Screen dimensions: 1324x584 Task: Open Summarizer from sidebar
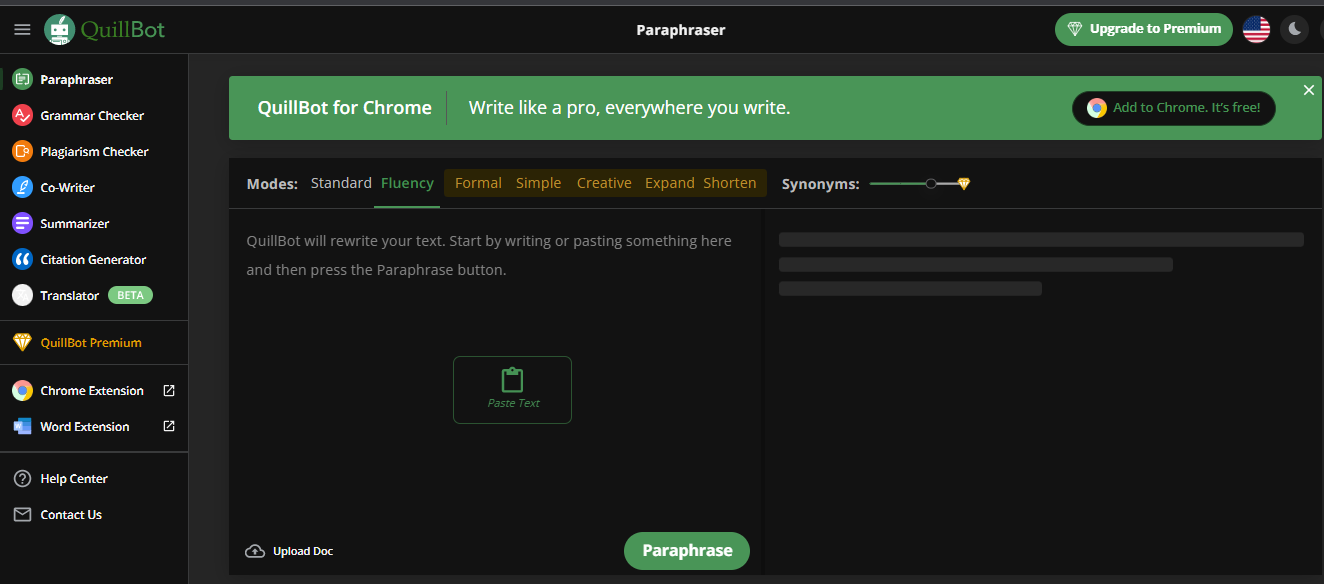75,223
